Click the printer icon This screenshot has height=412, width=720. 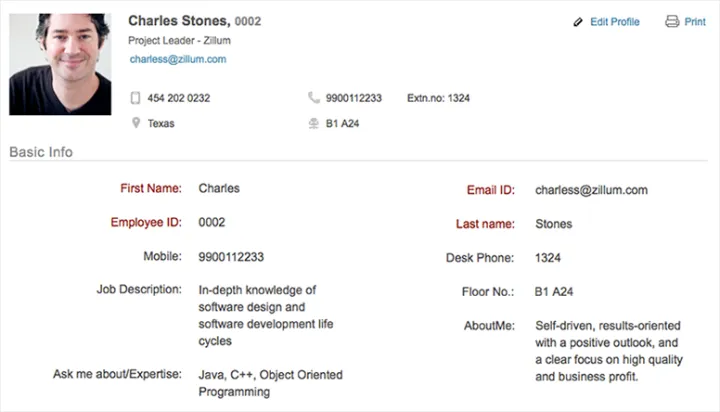coord(672,21)
